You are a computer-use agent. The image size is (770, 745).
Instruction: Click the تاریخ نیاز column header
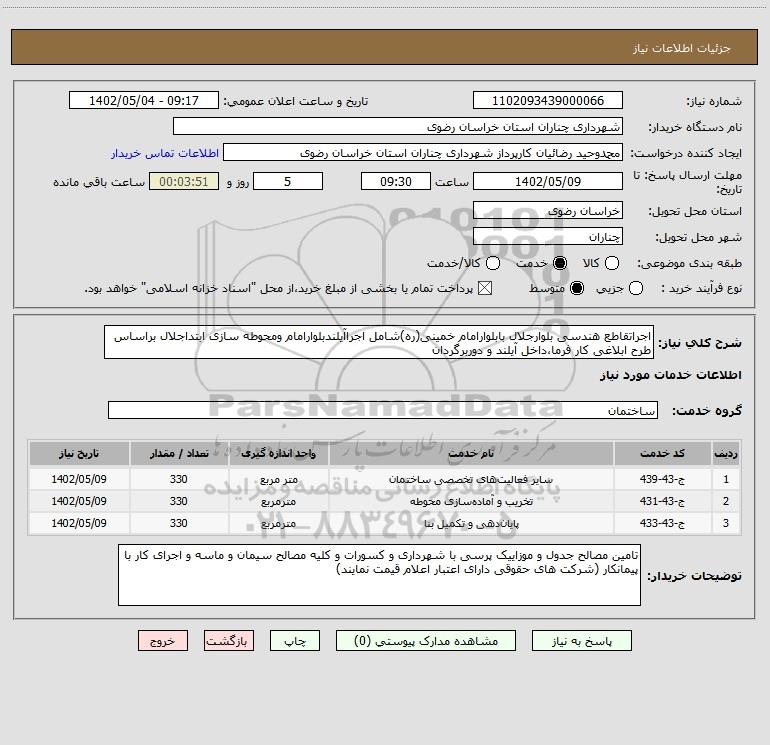79,453
